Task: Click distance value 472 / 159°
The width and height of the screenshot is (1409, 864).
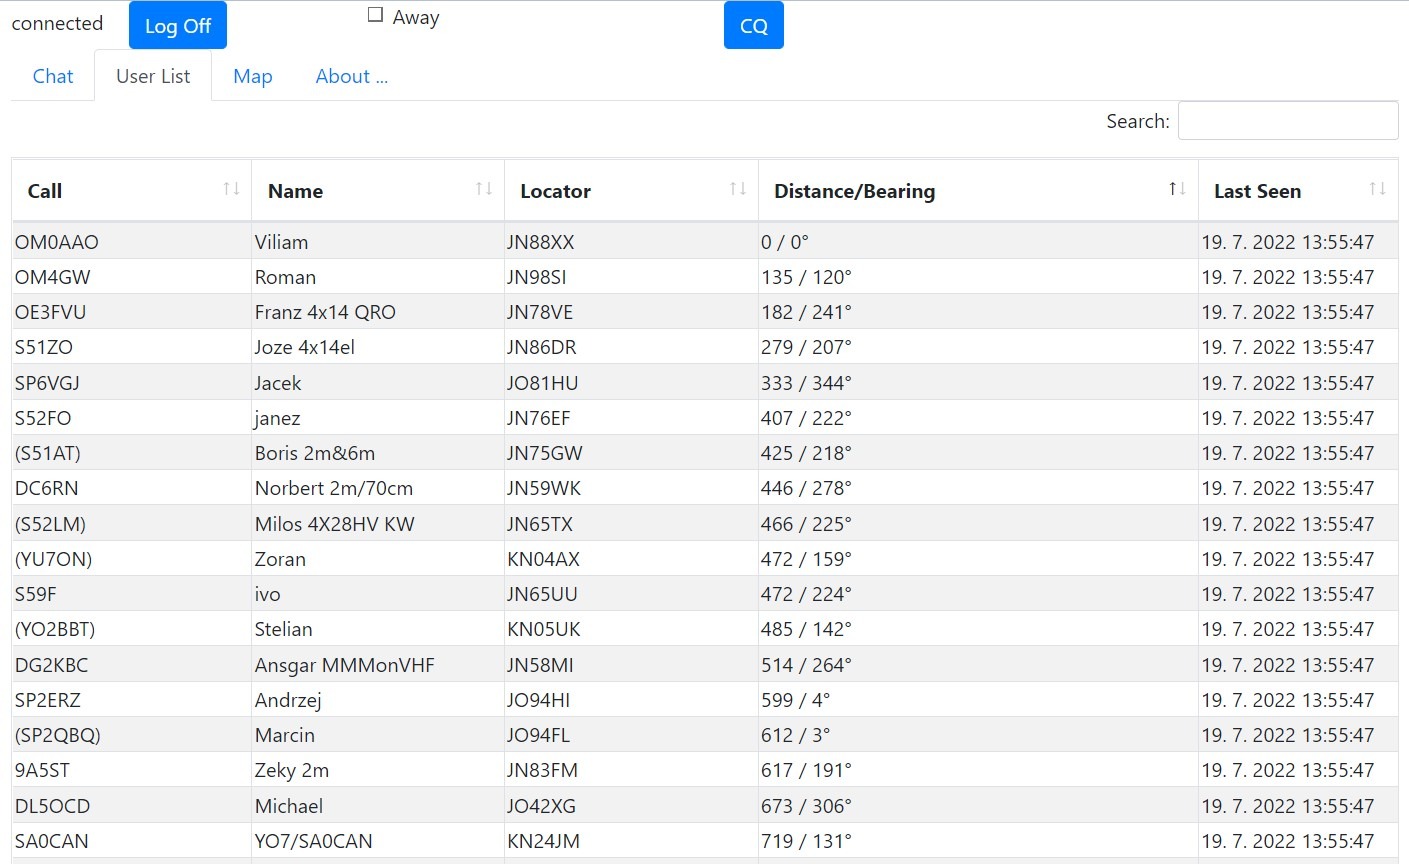Action: pyautogui.click(x=807, y=559)
